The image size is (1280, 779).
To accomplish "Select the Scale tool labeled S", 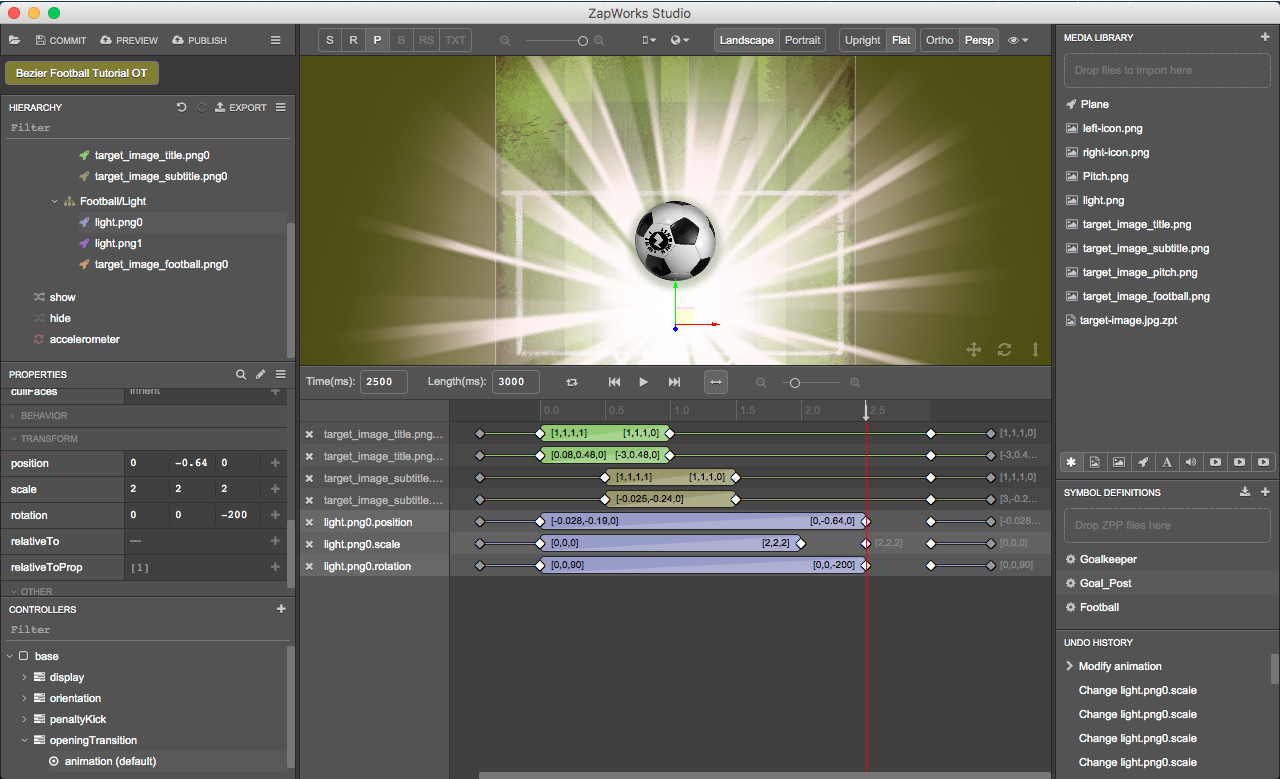I will pyautogui.click(x=329, y=40).
